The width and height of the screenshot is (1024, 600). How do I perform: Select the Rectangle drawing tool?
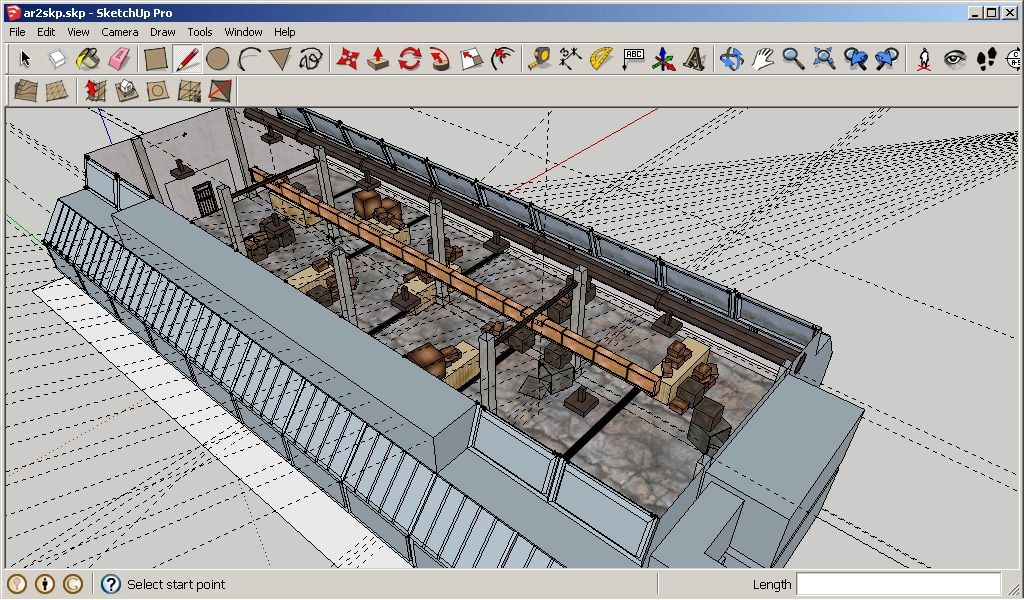pos(155,59)
